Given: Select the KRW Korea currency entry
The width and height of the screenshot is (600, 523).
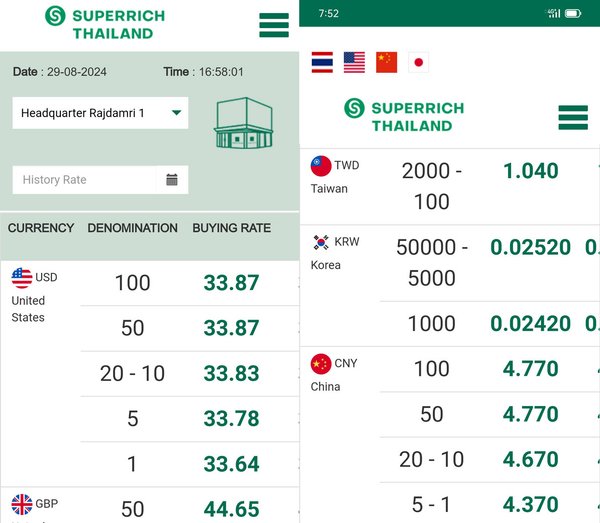Looking at the screenshot, I should 335,252.
